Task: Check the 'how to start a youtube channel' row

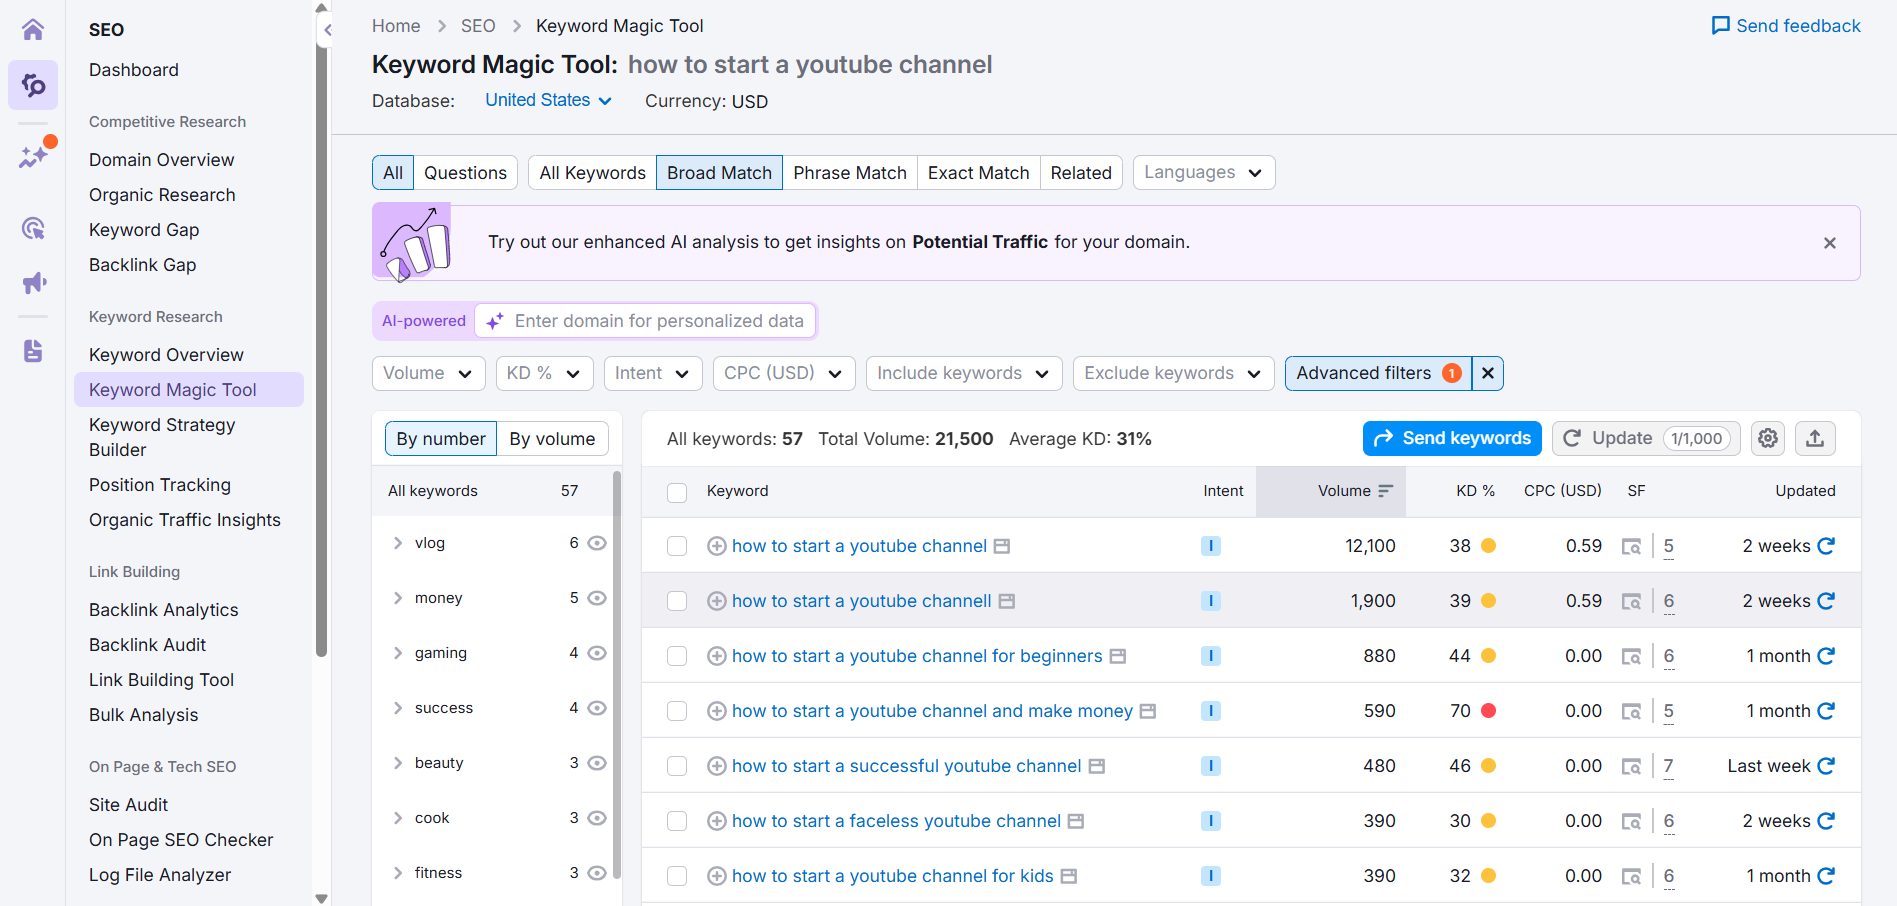Action: [x=677, y=546]
